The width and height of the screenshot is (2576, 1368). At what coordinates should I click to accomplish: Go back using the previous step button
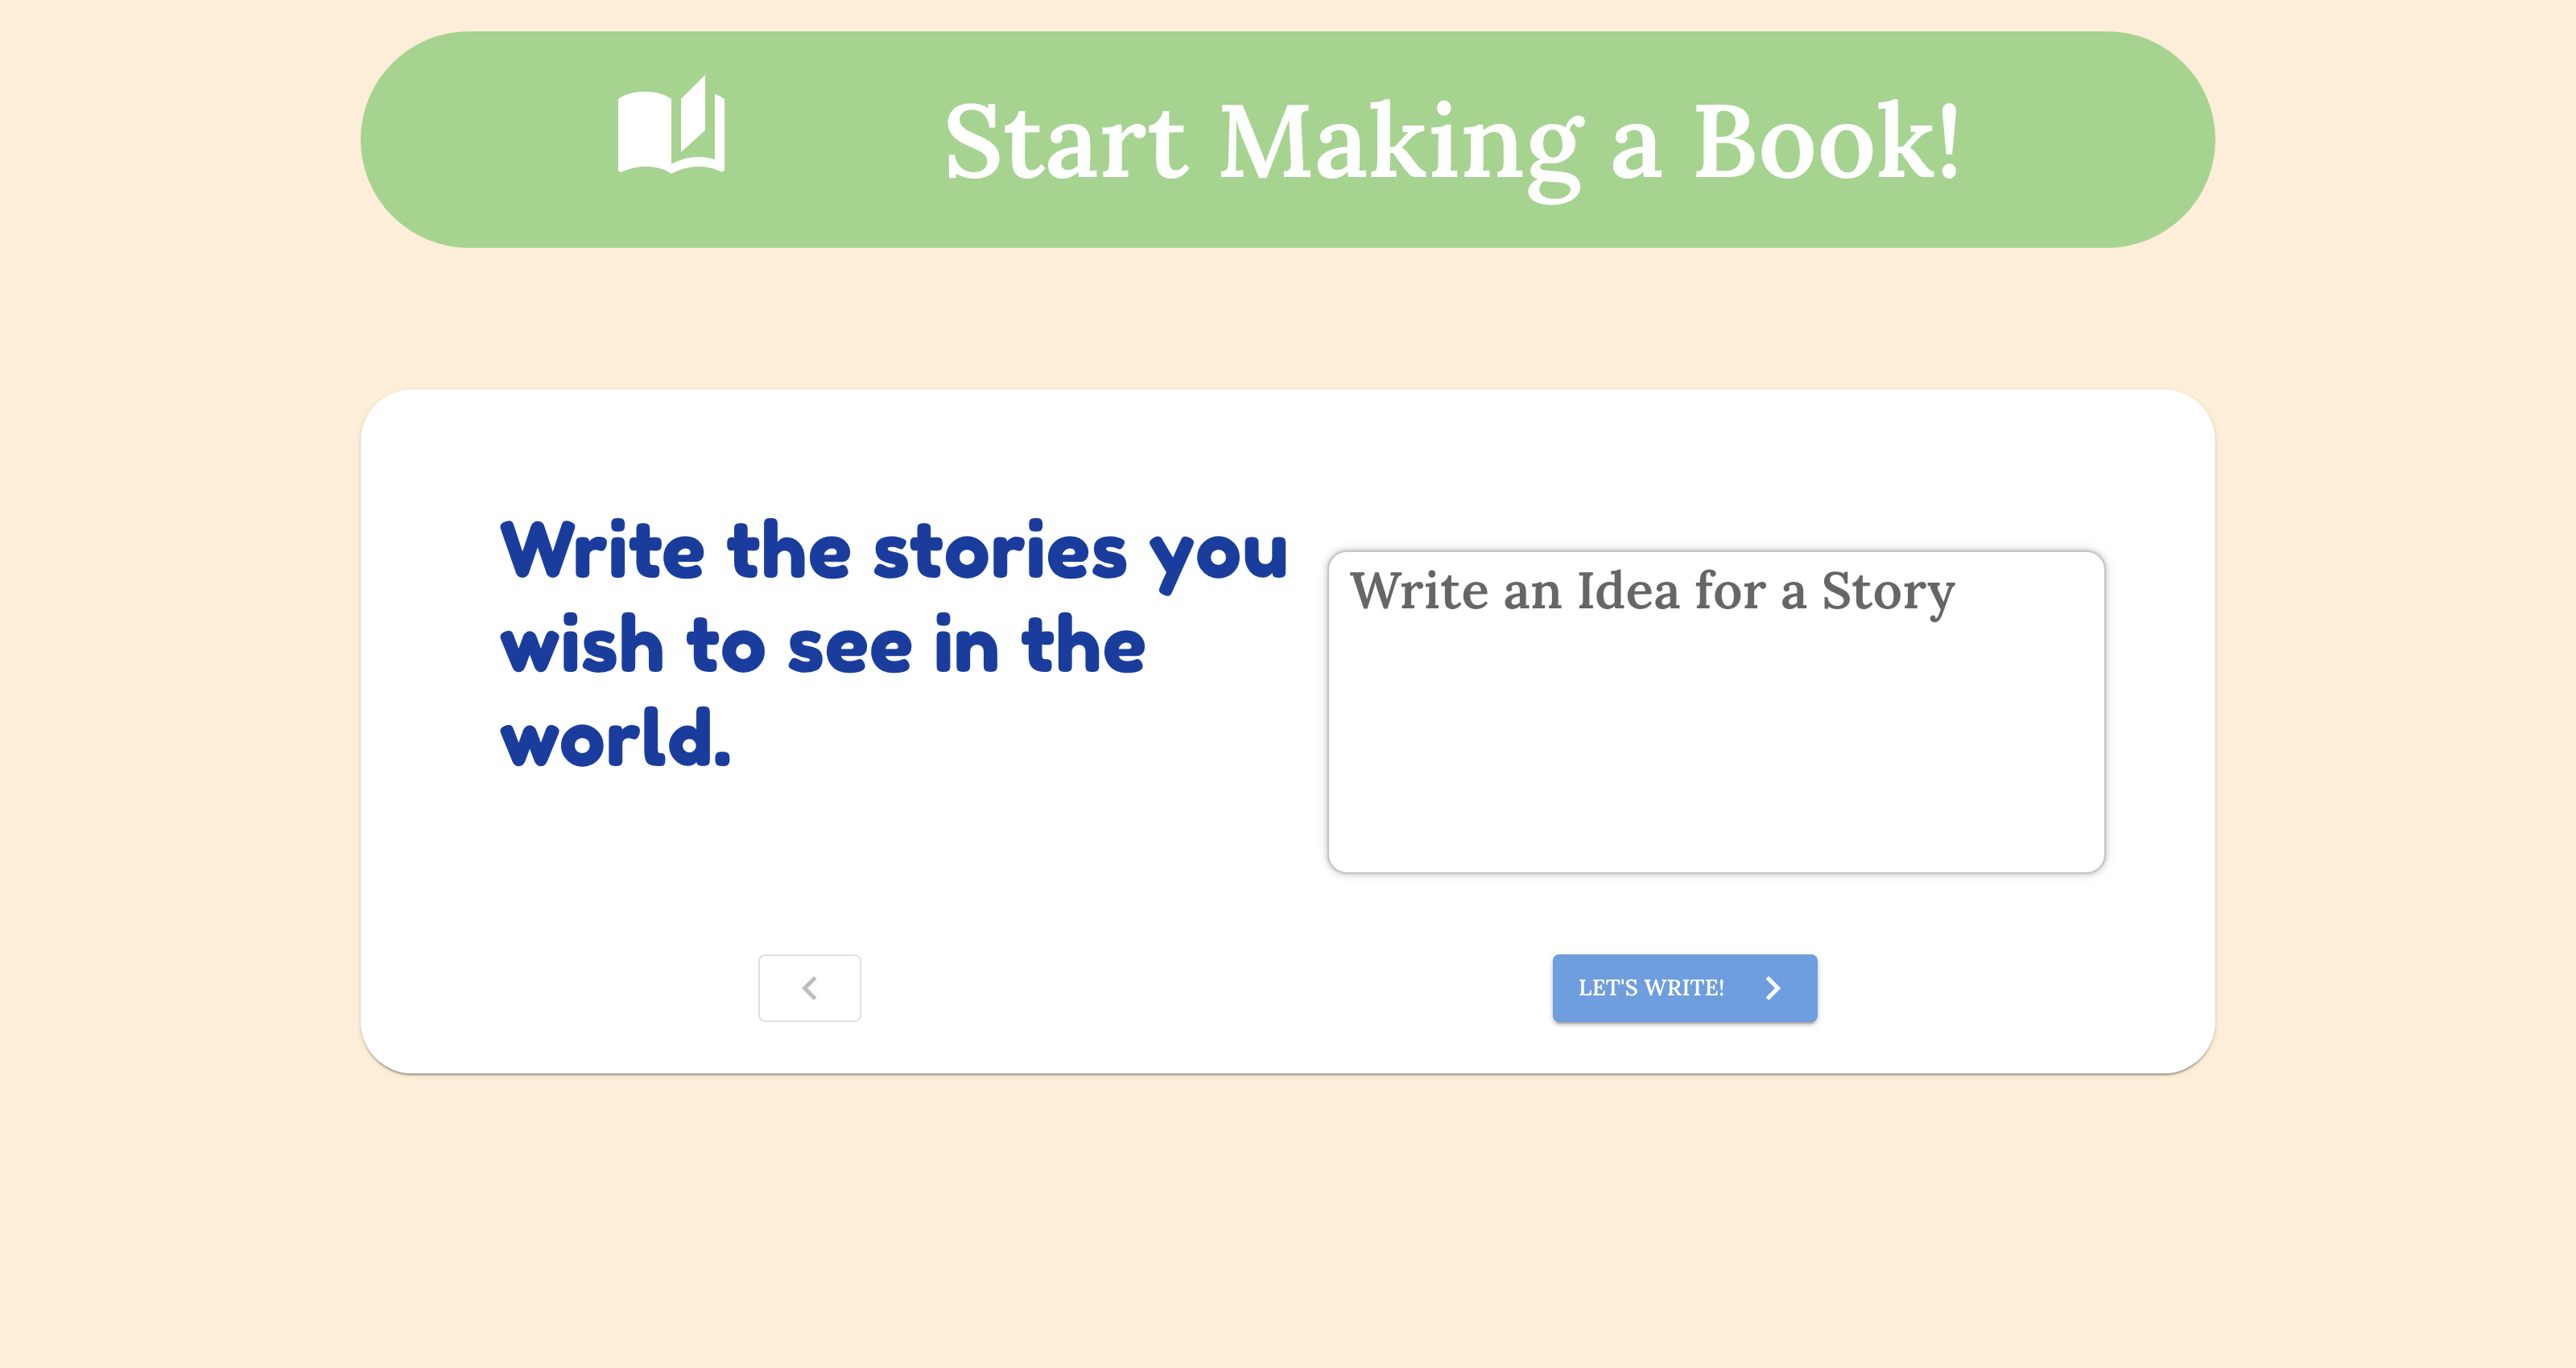(x=809, y=988)
